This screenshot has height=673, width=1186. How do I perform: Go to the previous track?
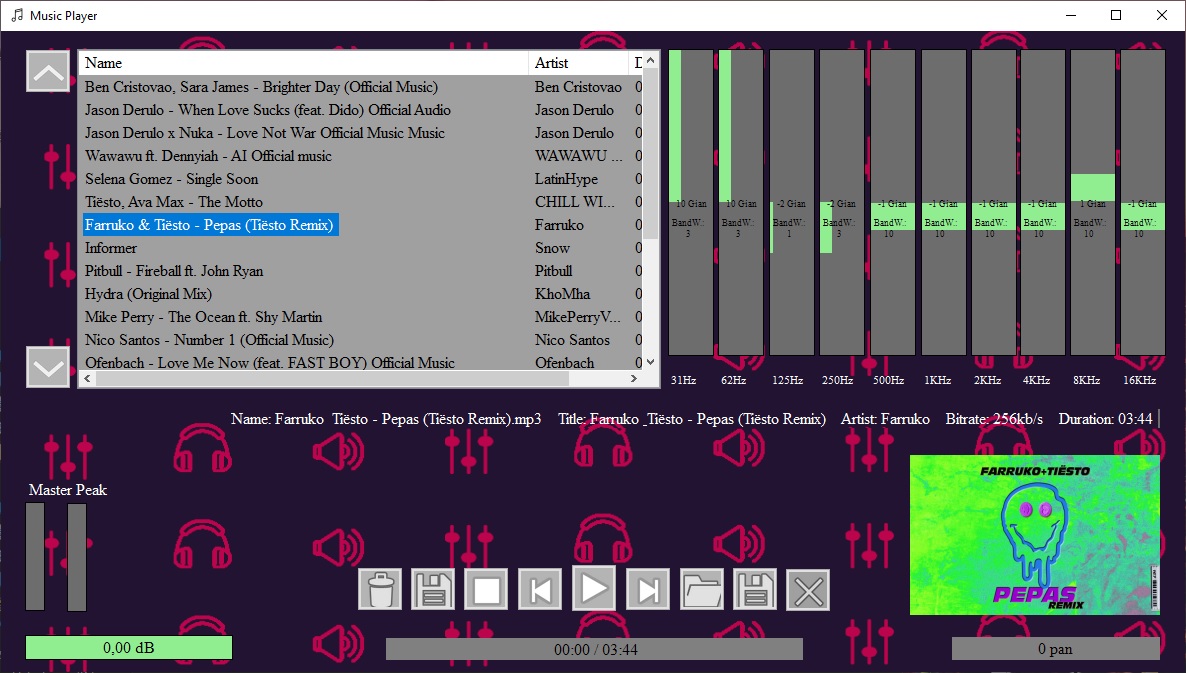click(540, 590)
